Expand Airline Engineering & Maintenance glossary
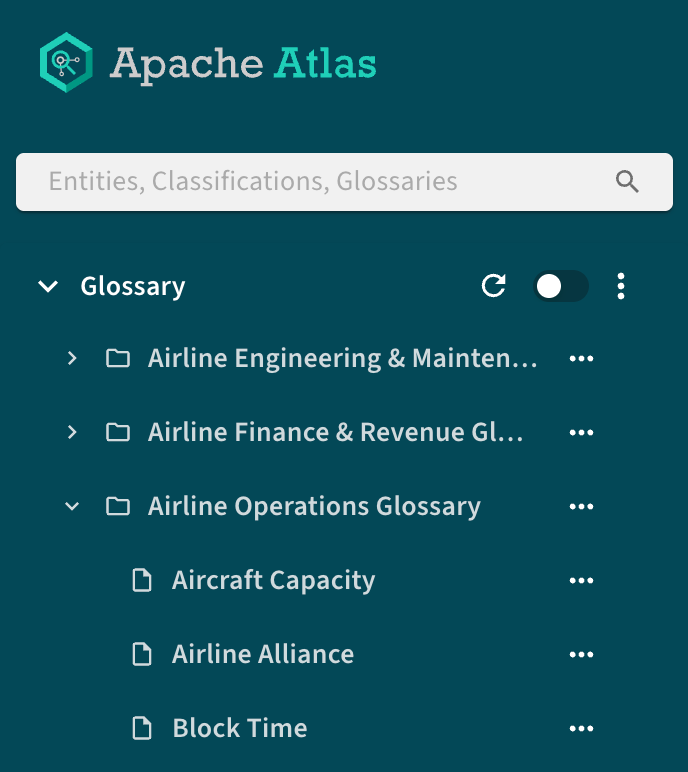 coord(72,358)
